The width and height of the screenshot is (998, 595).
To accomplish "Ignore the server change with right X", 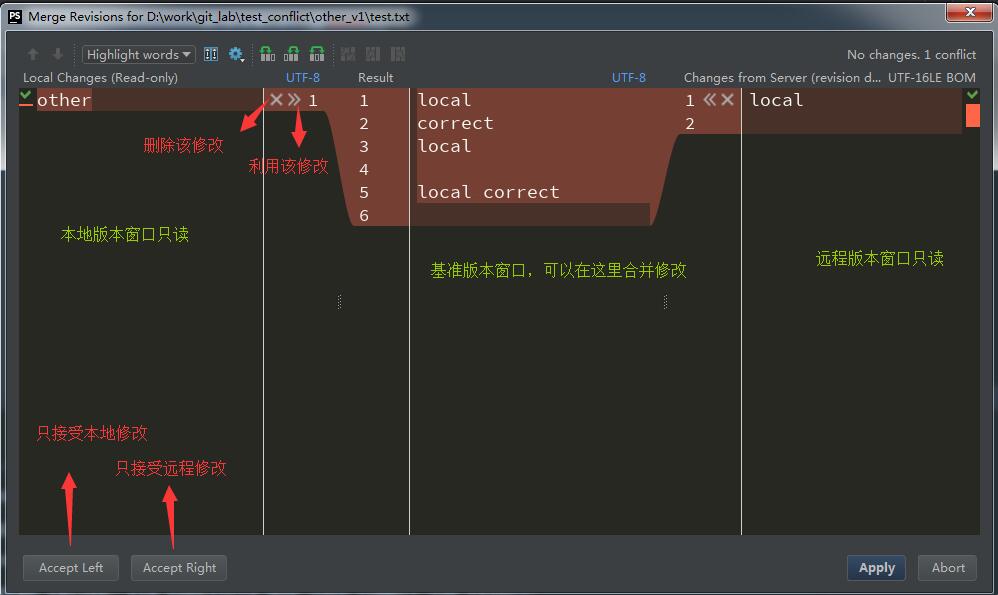I will [x=728, y=100].
